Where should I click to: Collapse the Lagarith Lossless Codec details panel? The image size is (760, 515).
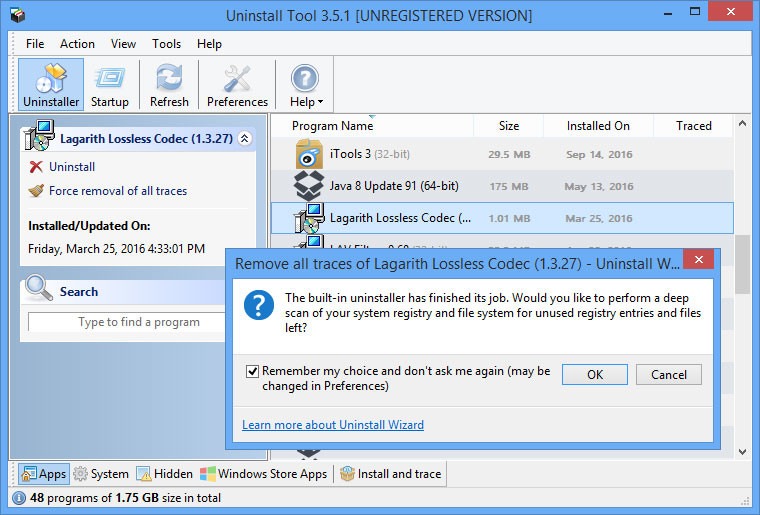(x=245, y=139)
